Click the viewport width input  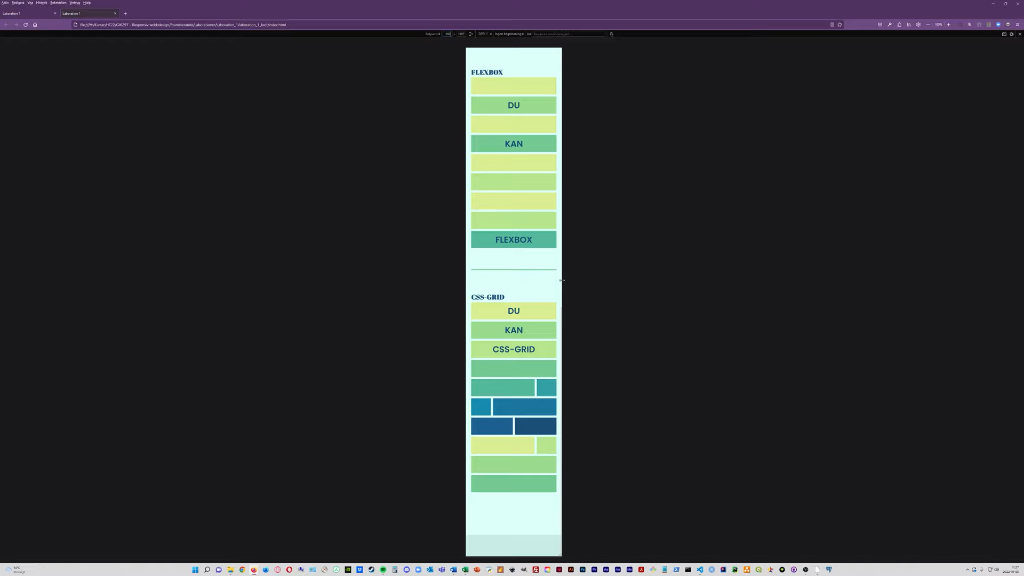448,34
